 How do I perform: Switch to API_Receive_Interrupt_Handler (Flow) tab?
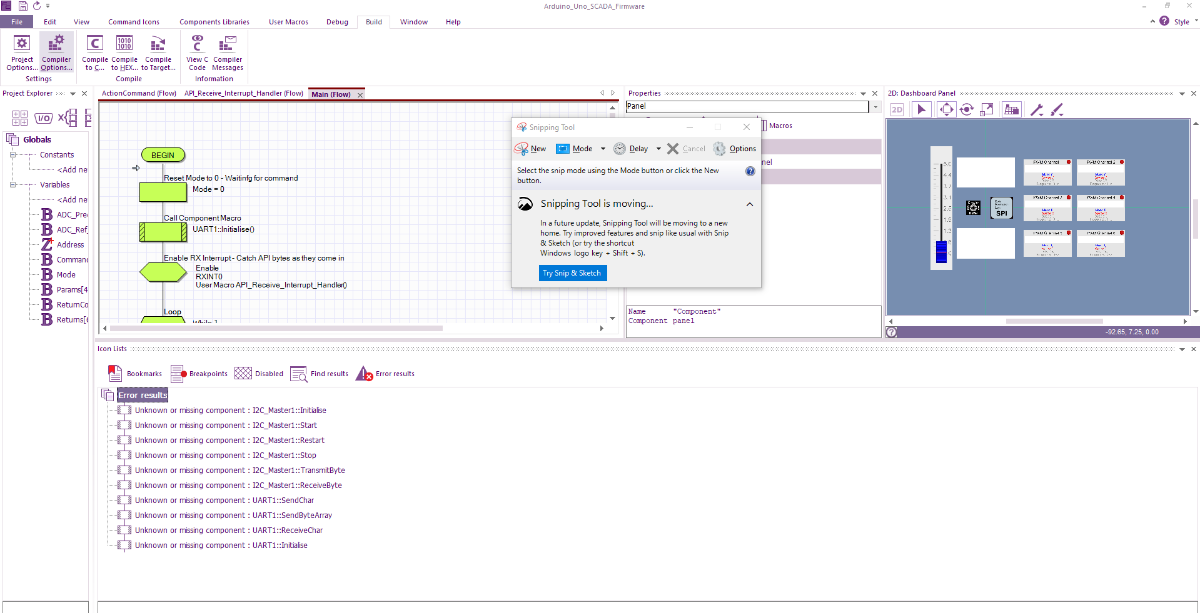[x=244, y=94]
